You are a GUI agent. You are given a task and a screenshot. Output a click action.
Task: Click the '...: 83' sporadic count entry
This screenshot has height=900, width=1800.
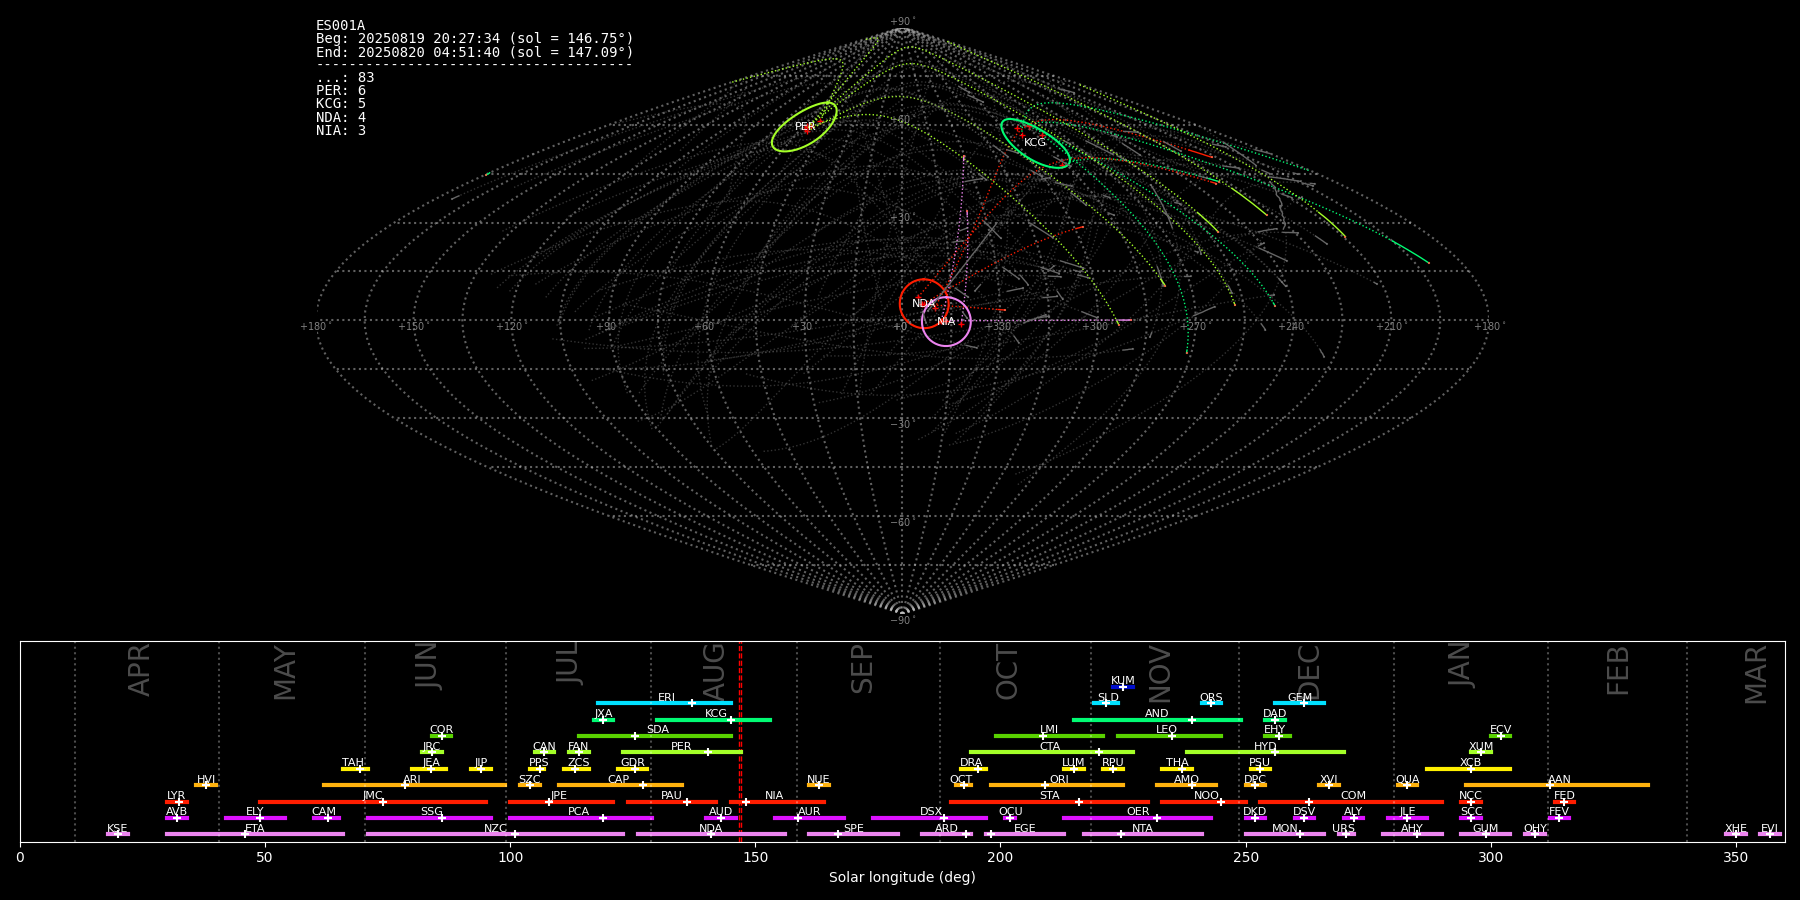345,78
